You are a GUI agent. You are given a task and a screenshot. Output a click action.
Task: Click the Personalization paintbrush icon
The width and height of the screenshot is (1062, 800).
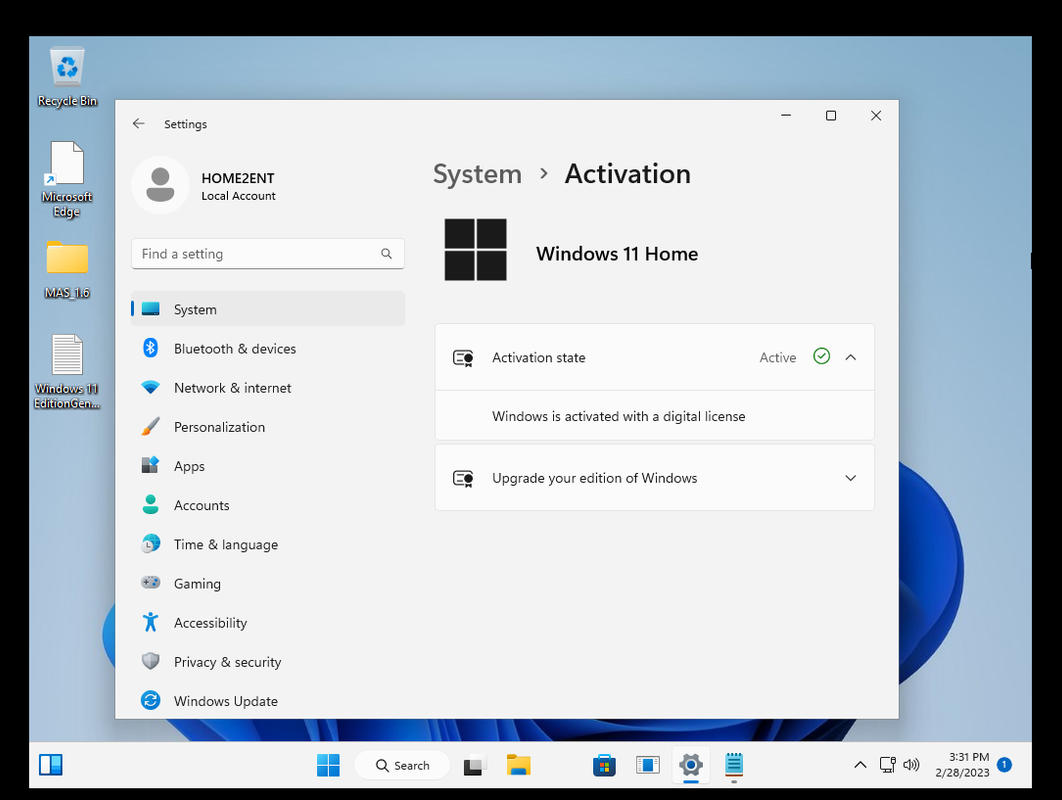click(150, 426)
